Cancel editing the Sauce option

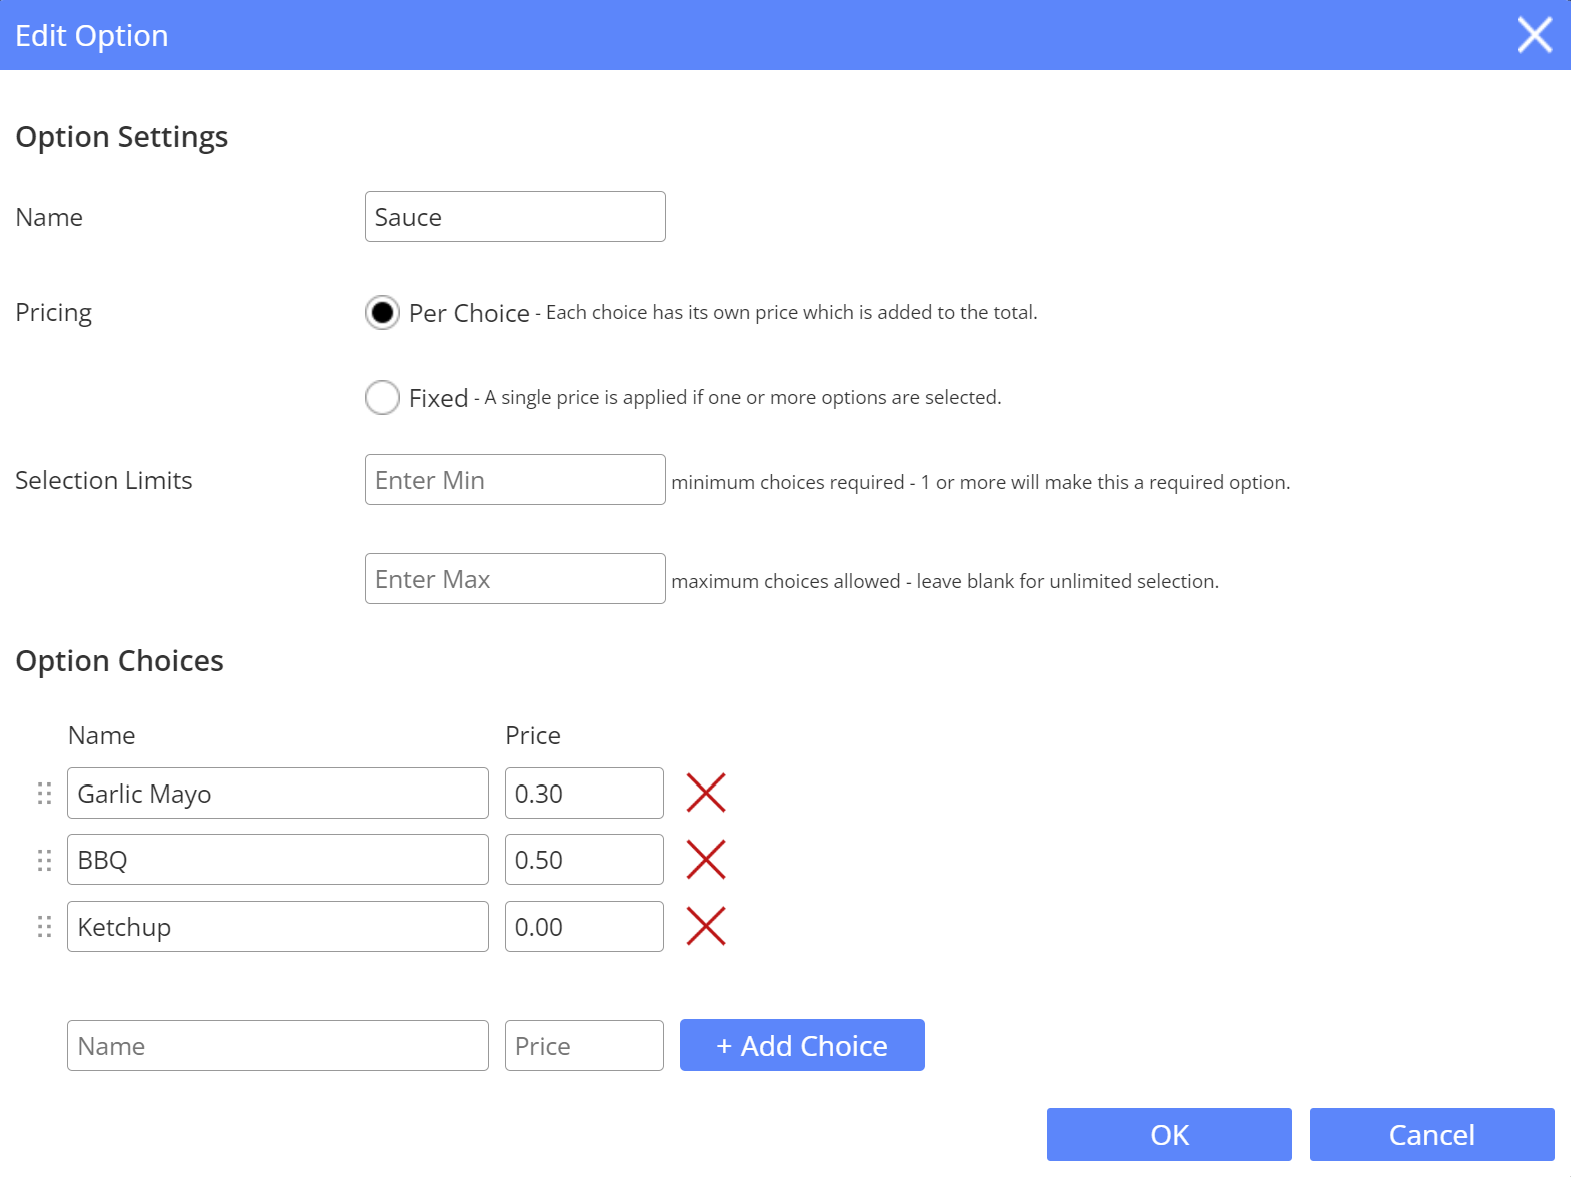tap(1432, 1134)
